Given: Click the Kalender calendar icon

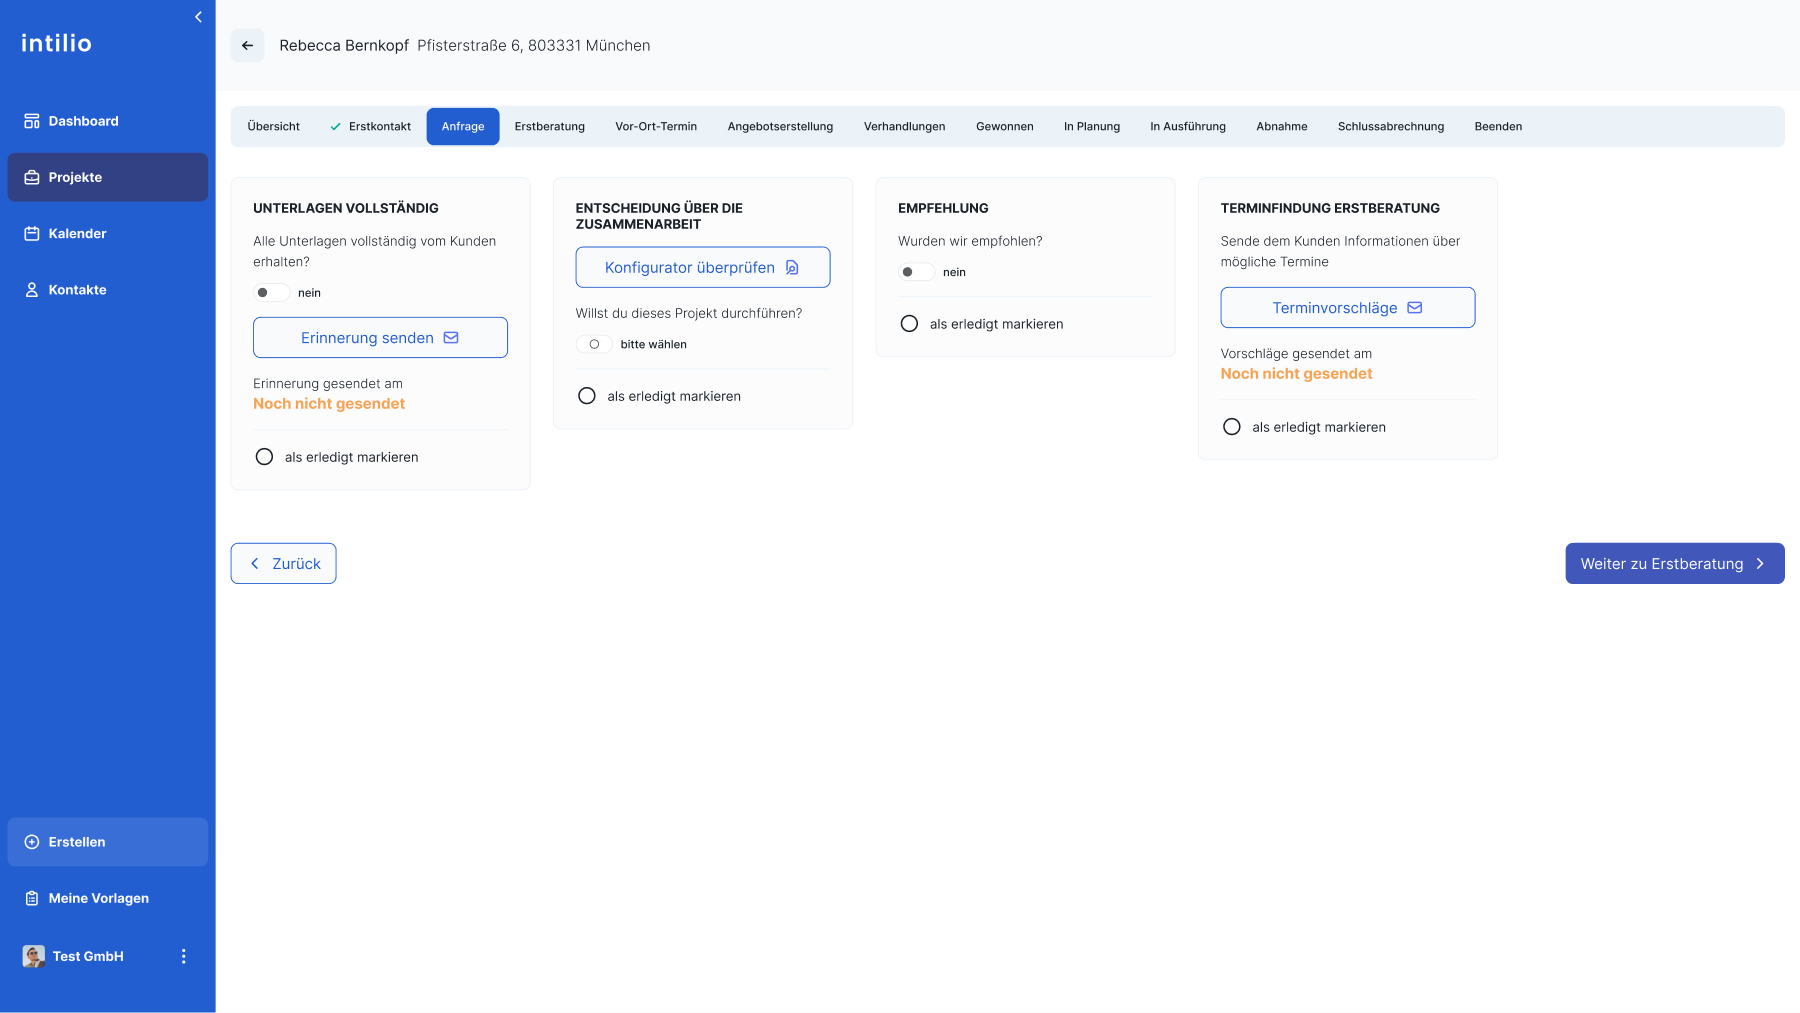Looking at the screenshot, I should 32,233.
